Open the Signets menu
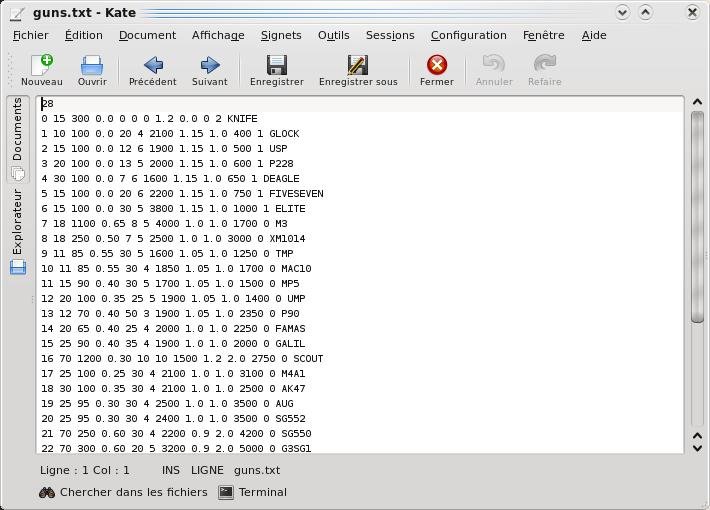This screenshot has height=510, width=710. [x=281, y=35]
